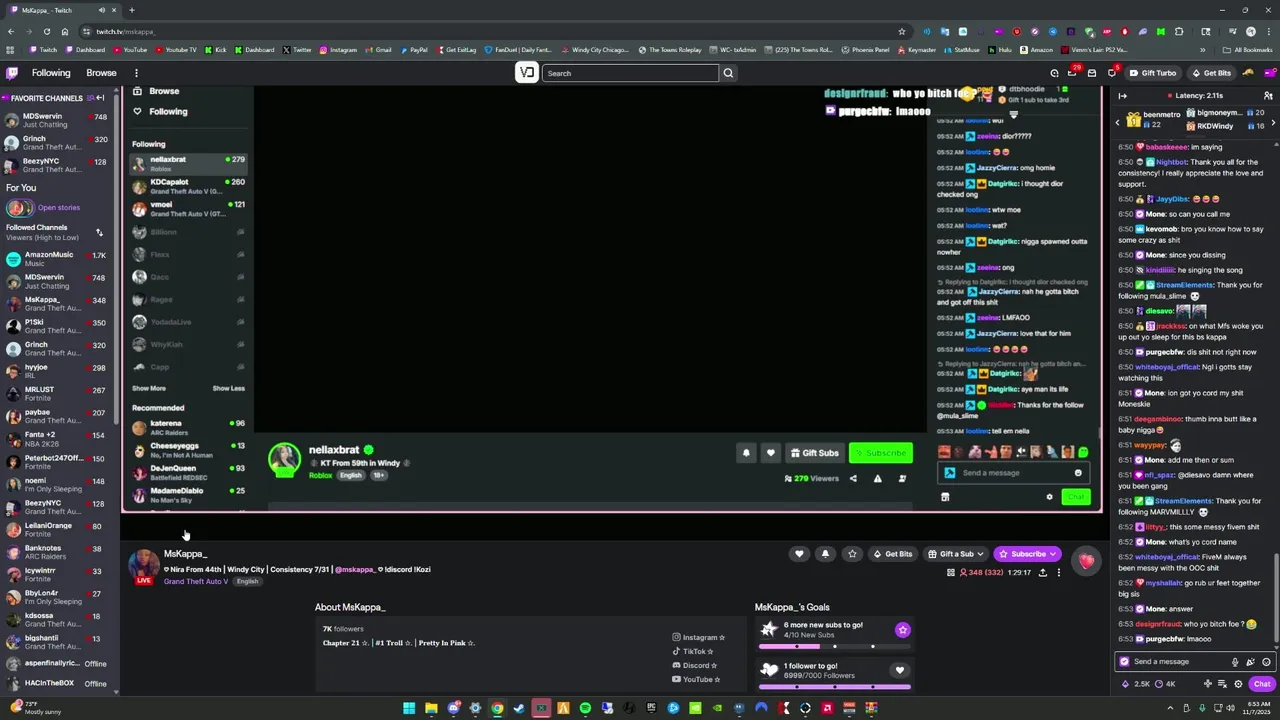This screenshot has width=1280, height=720.
Task: Click Twitch Search input field
Action: (x=631, y=73)
